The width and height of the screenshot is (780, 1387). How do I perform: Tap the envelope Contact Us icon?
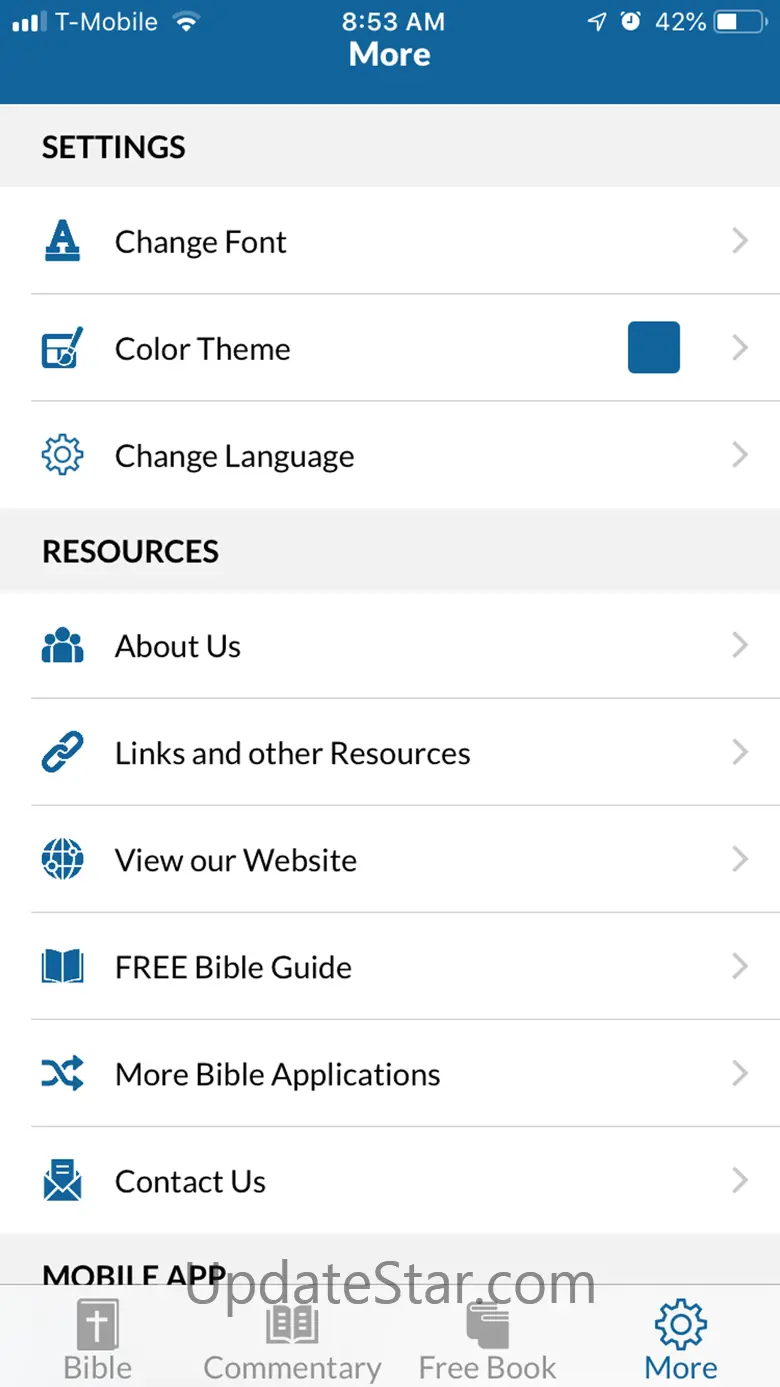coord(62,1181)
